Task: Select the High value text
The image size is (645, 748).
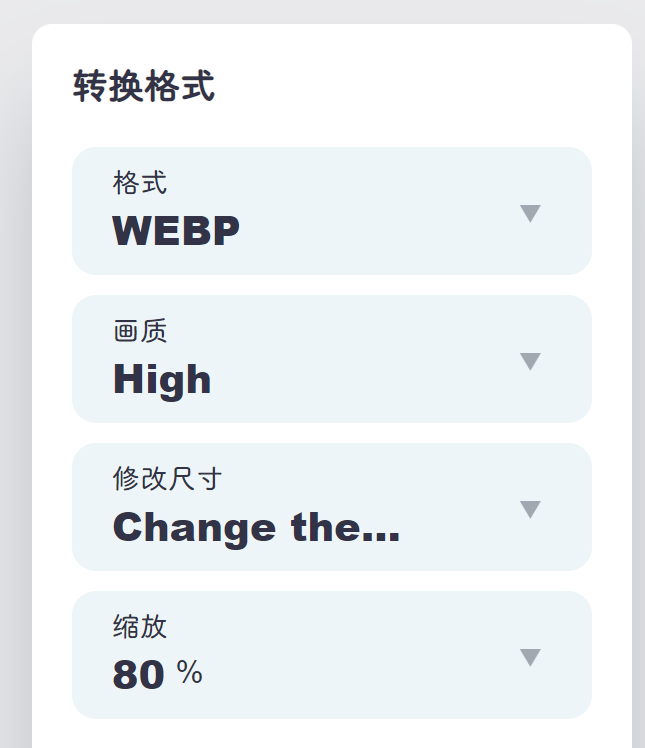Action: pyautogui.click(x=162, y=379)
